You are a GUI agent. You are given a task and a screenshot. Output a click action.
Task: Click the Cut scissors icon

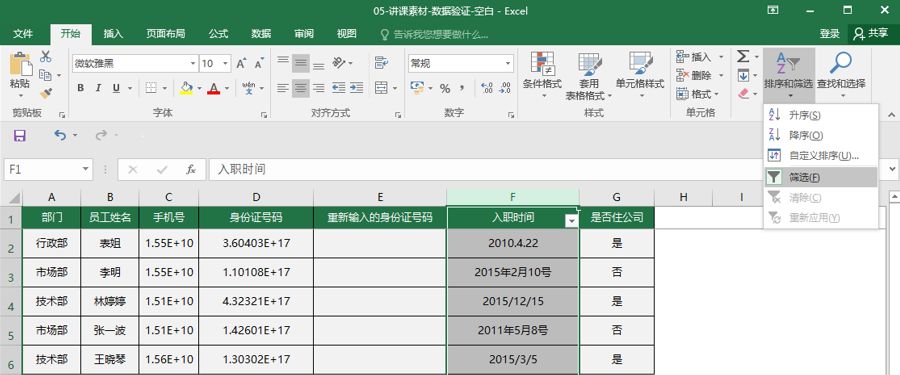pyautogui.click(x=45, y=57)
